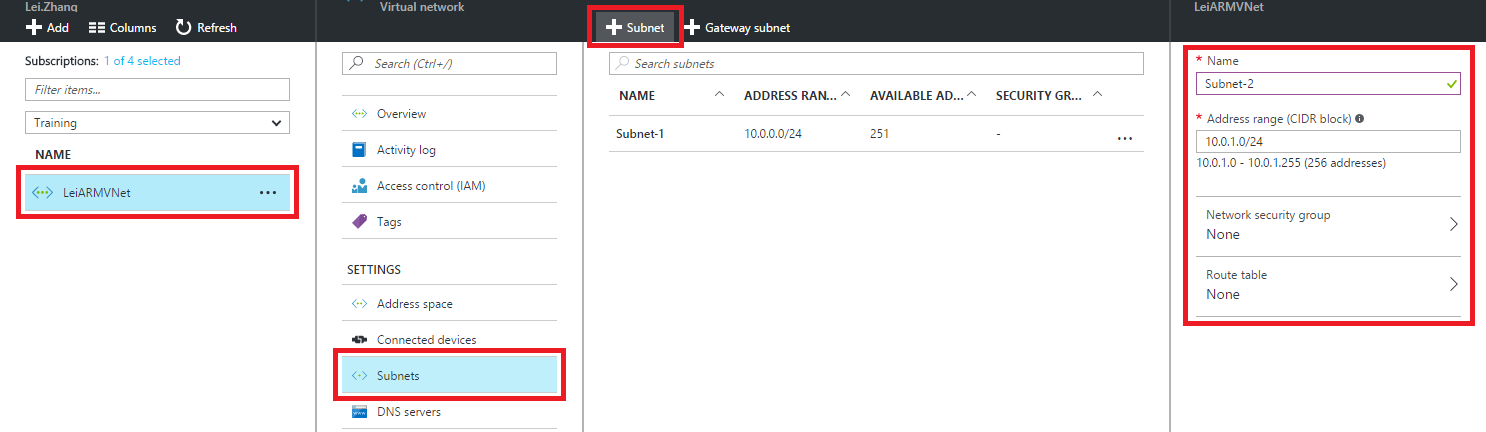1486x432 pixels.
Task: Open the Address space settings
Action: click(x=449, y=304)
